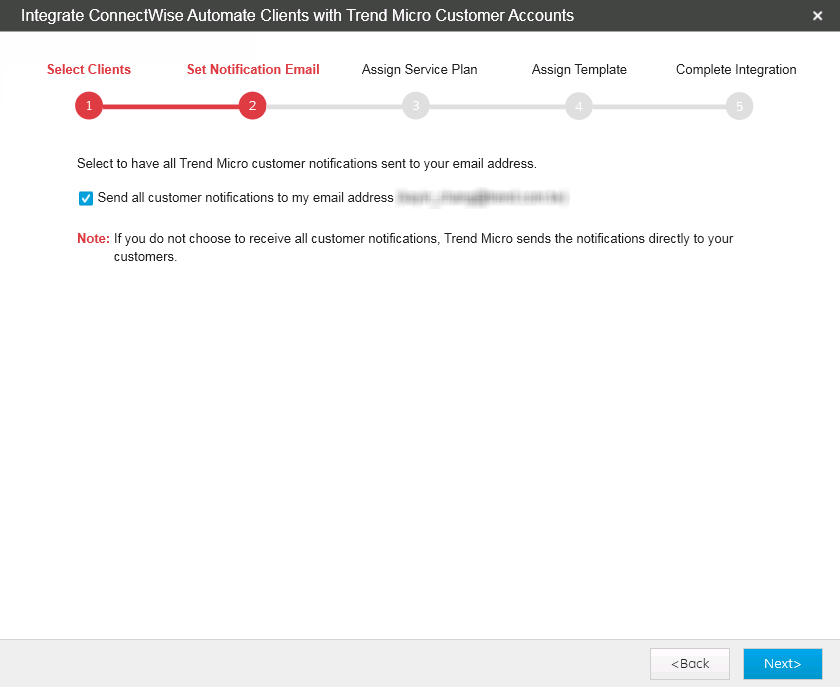
Task: Open the Select Clients step label
Action: coord(89,70)
